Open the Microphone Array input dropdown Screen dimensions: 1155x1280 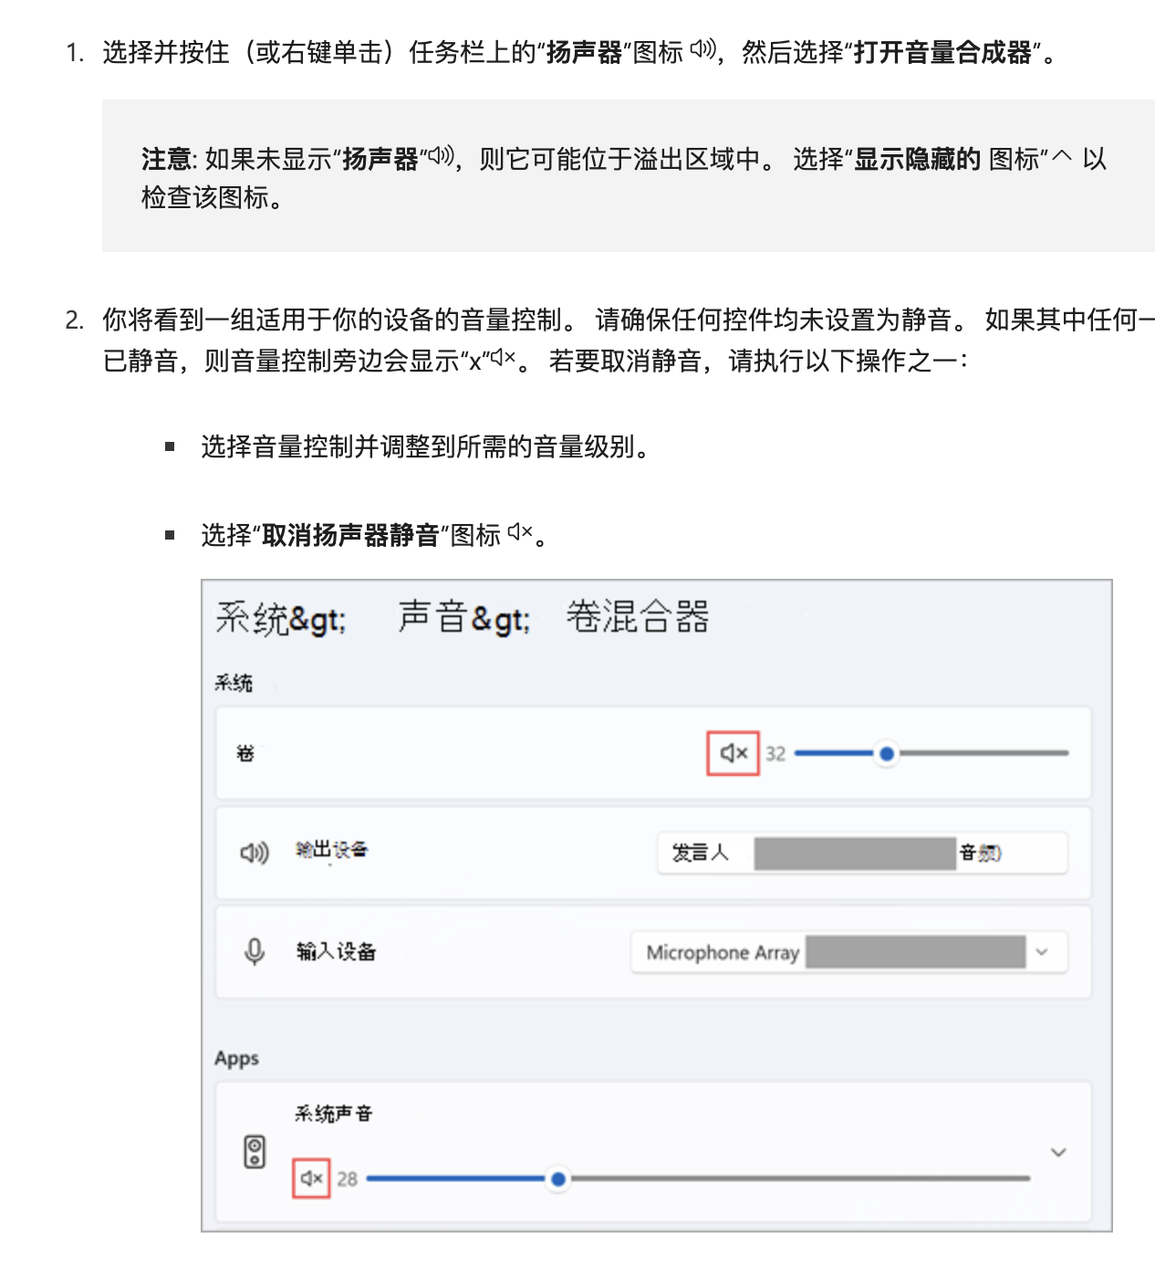[849, 952]
